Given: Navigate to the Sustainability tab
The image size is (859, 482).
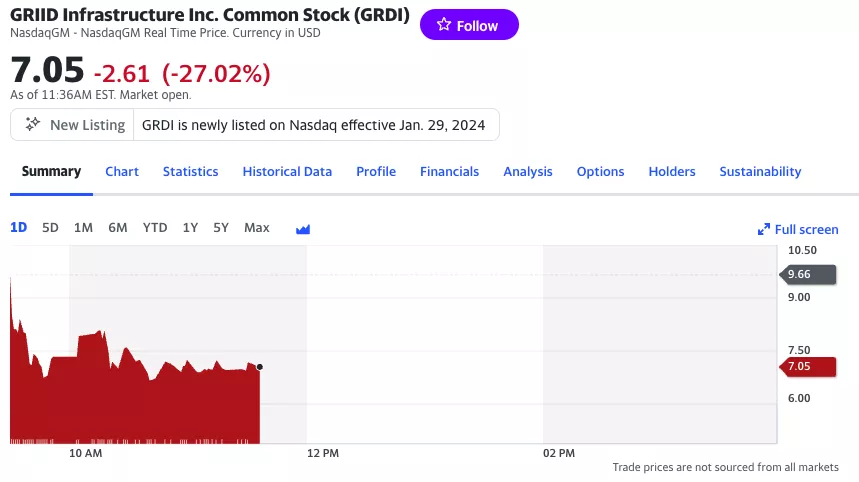Looking at the screenshot, I should point(760,172).
